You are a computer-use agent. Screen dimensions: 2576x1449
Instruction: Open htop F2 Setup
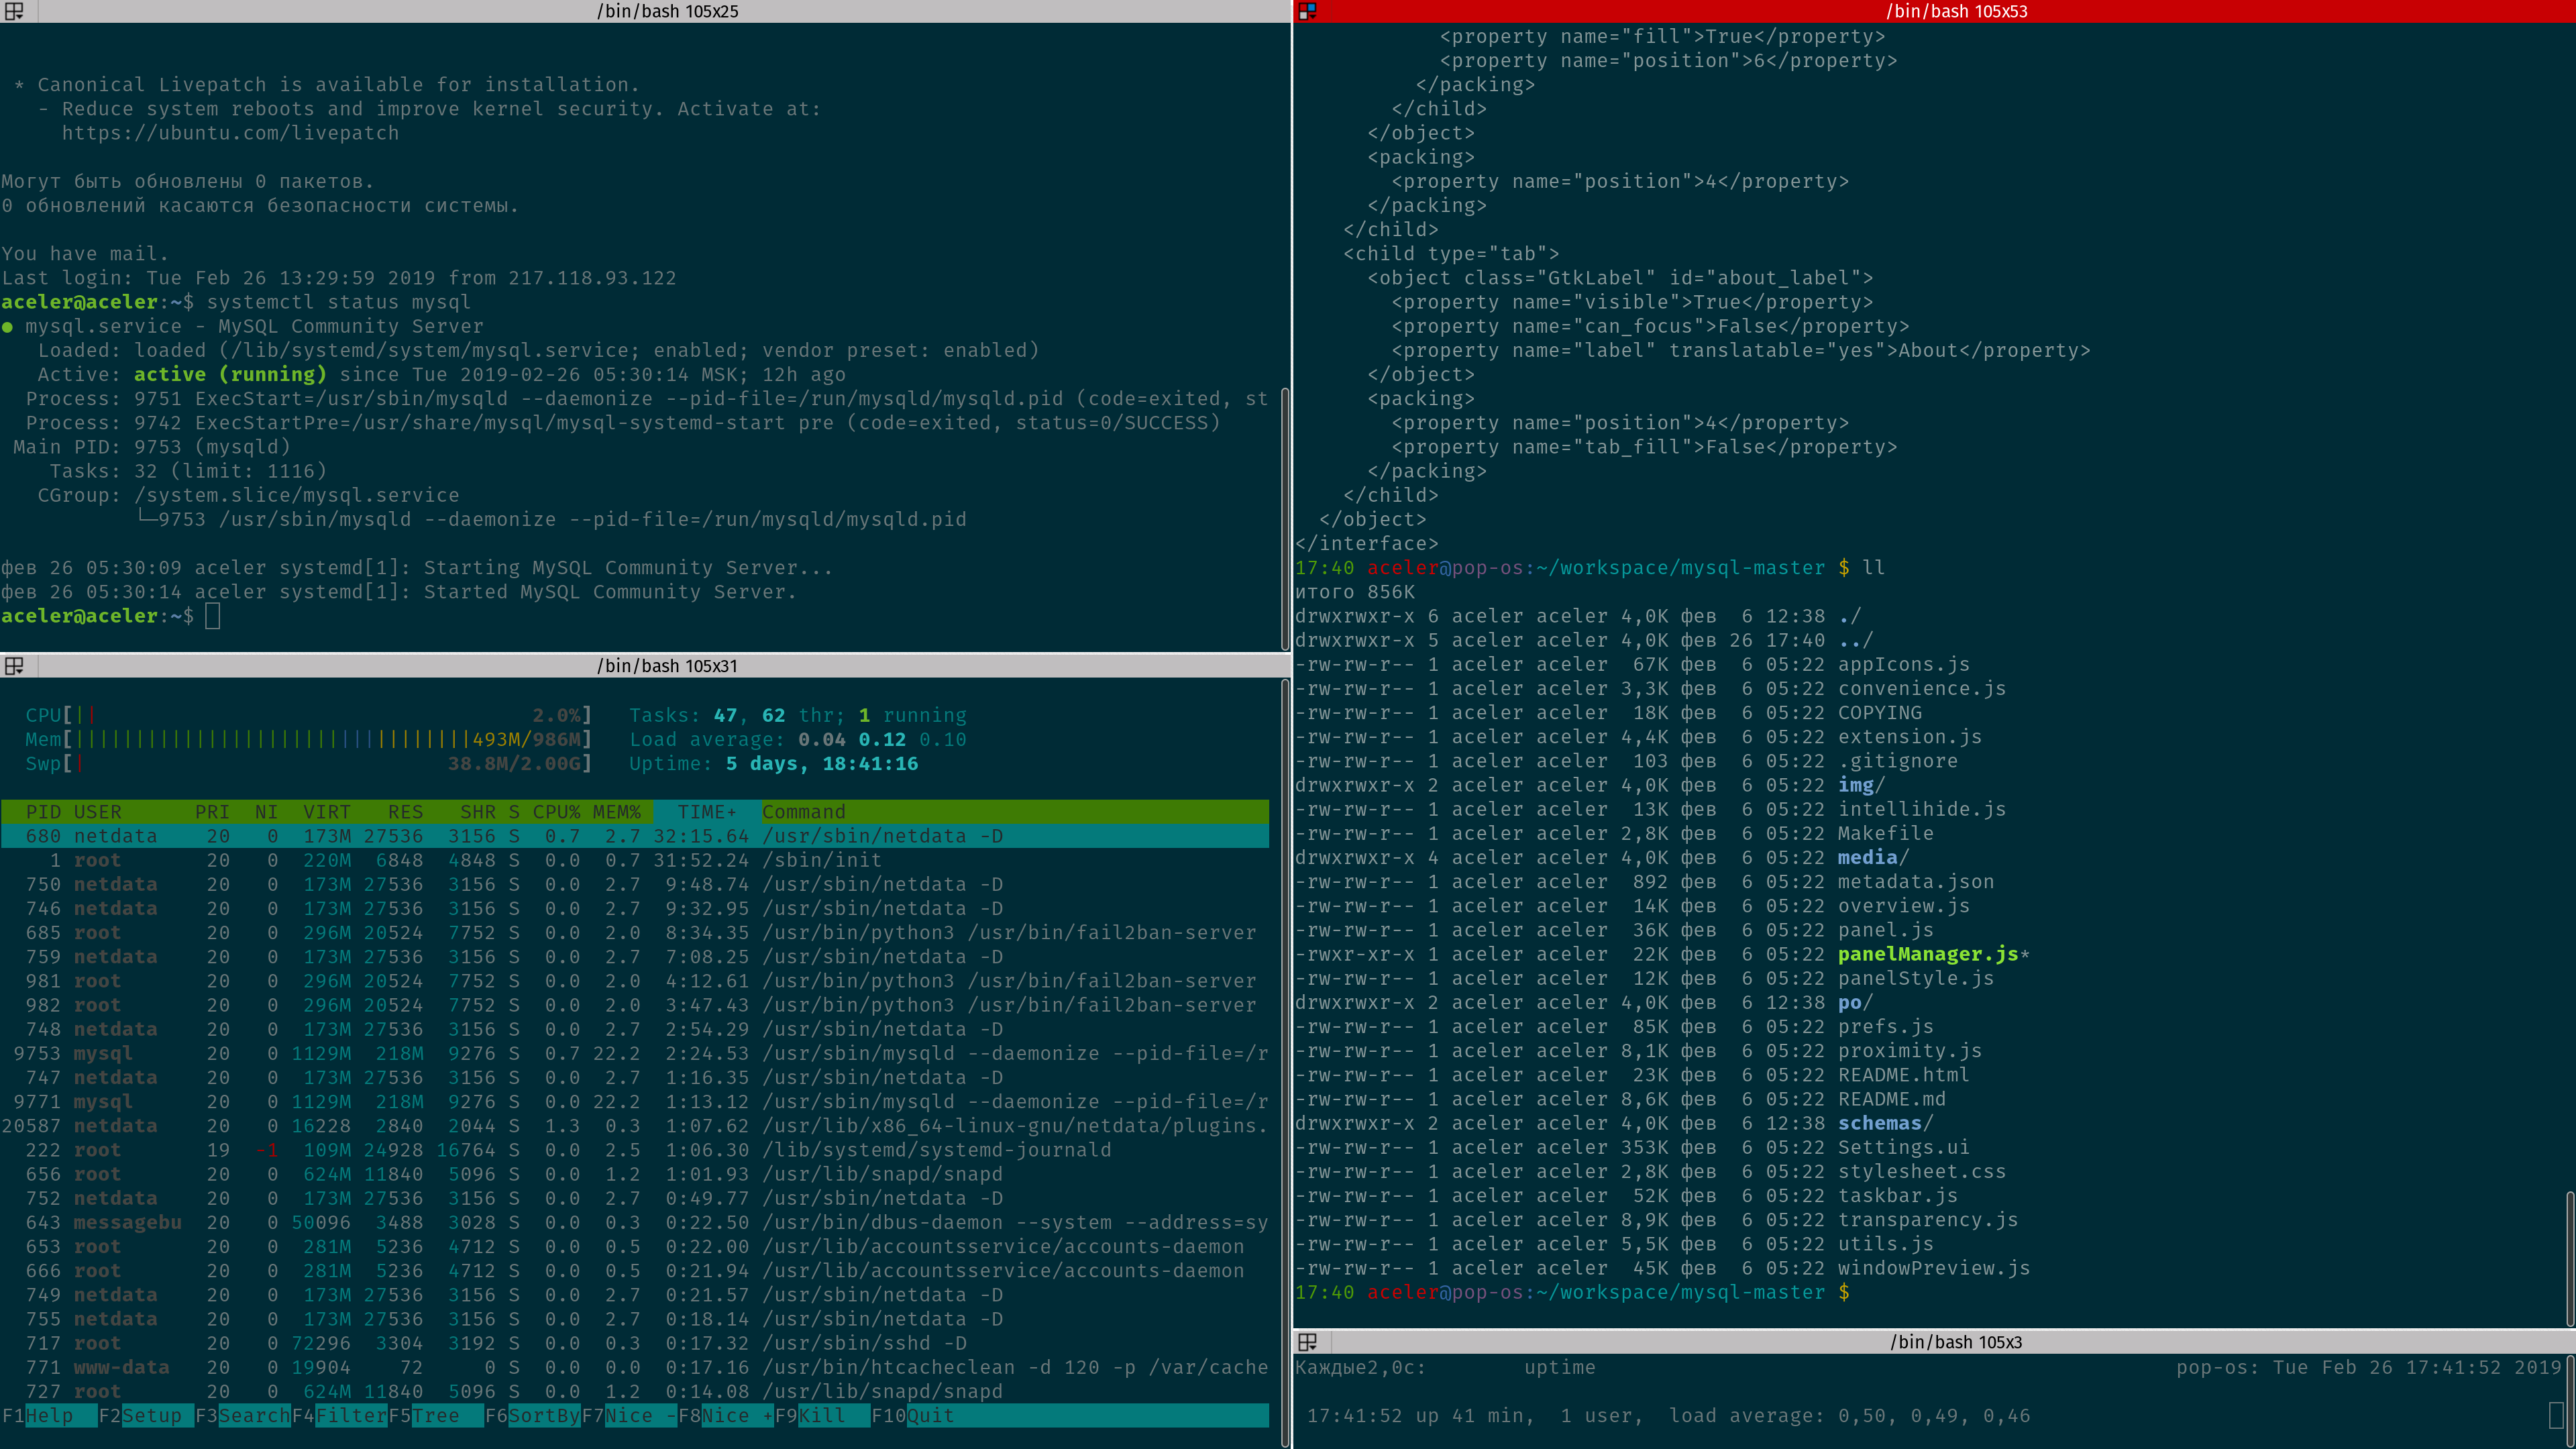(x=146, y=1416)
